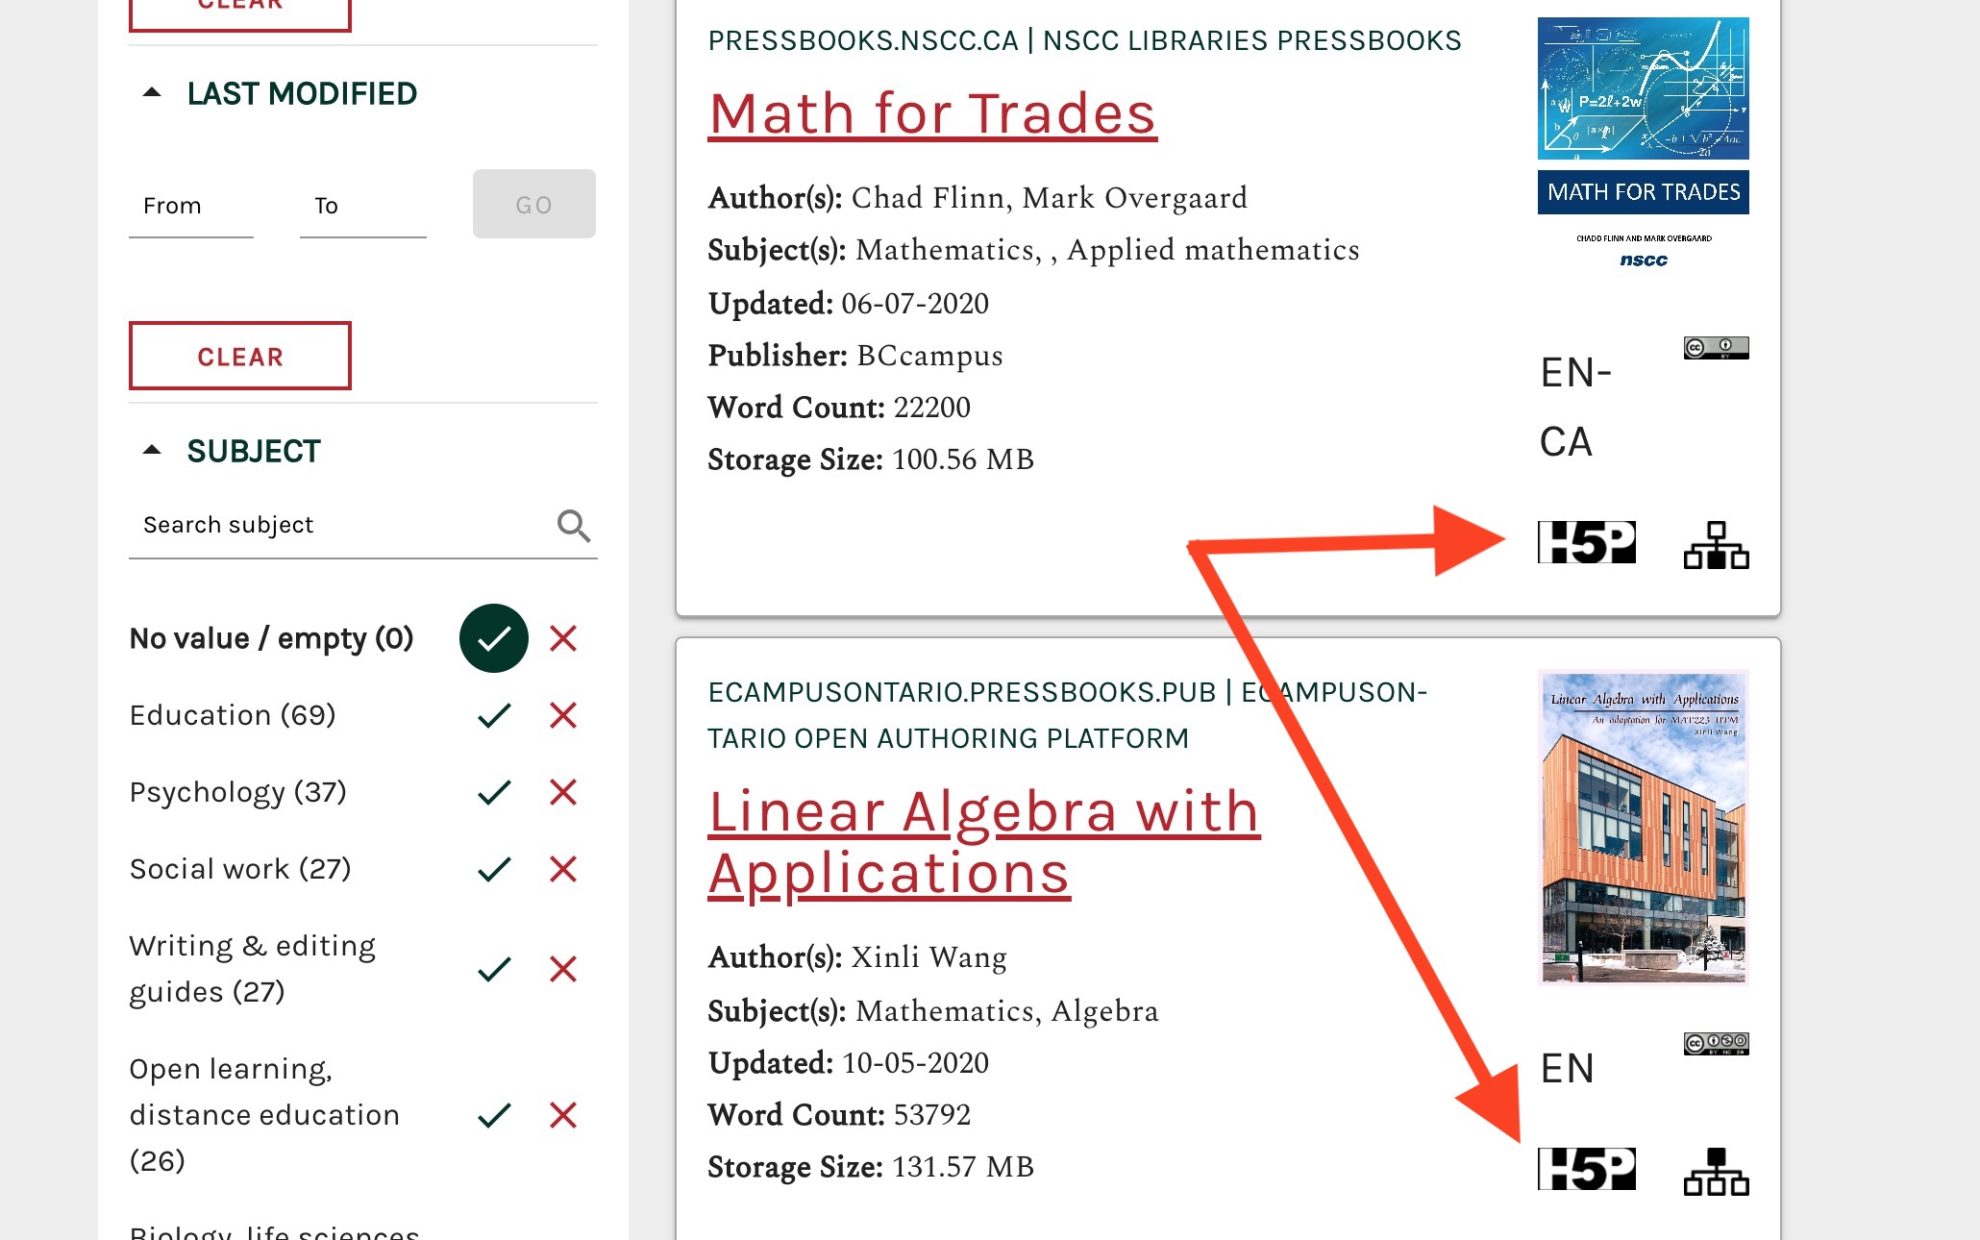Include Writing & editing guides with its checkmark
Image resolution: width=1980 pixels, height=1240 pixels.
(x=493, y=967)
